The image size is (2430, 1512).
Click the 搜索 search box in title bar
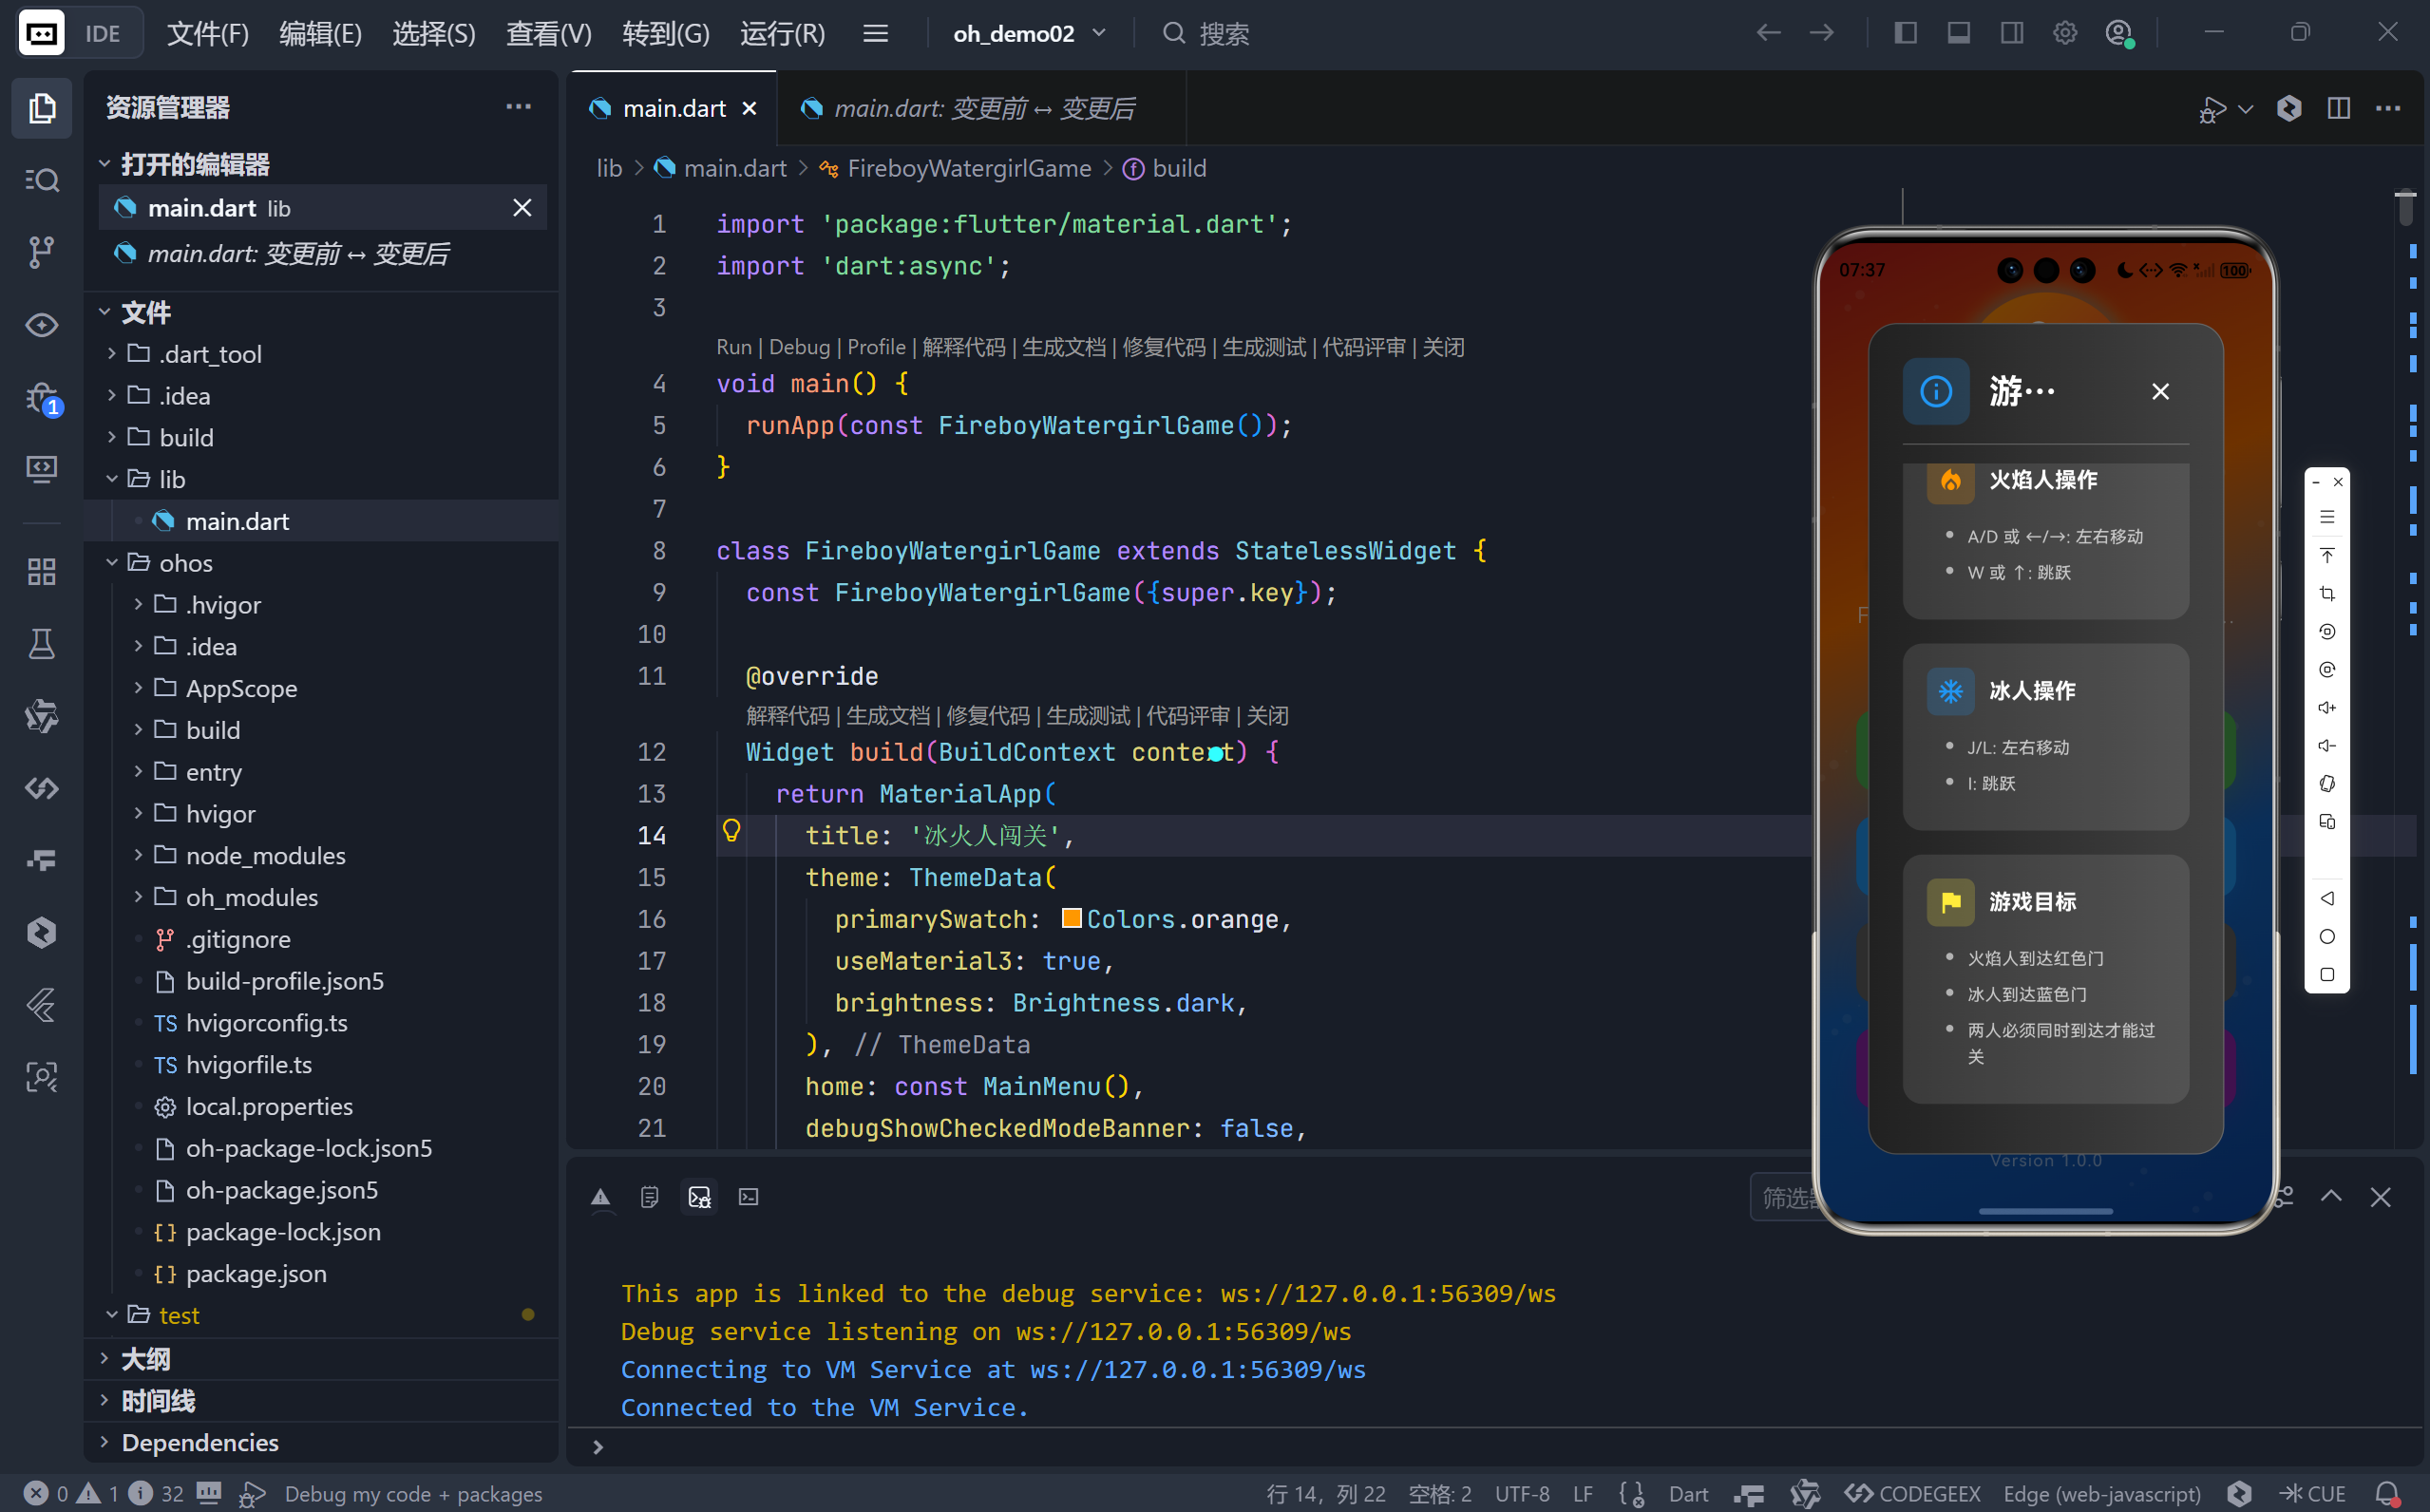click(x=1223, y=33)
